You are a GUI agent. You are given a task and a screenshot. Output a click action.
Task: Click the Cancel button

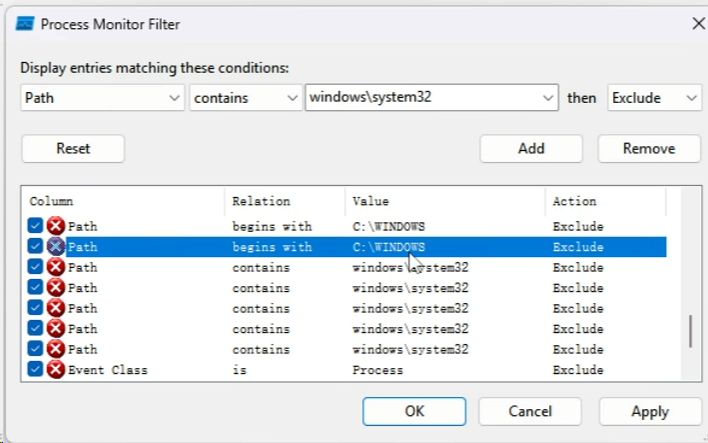(x=530, y=411)
